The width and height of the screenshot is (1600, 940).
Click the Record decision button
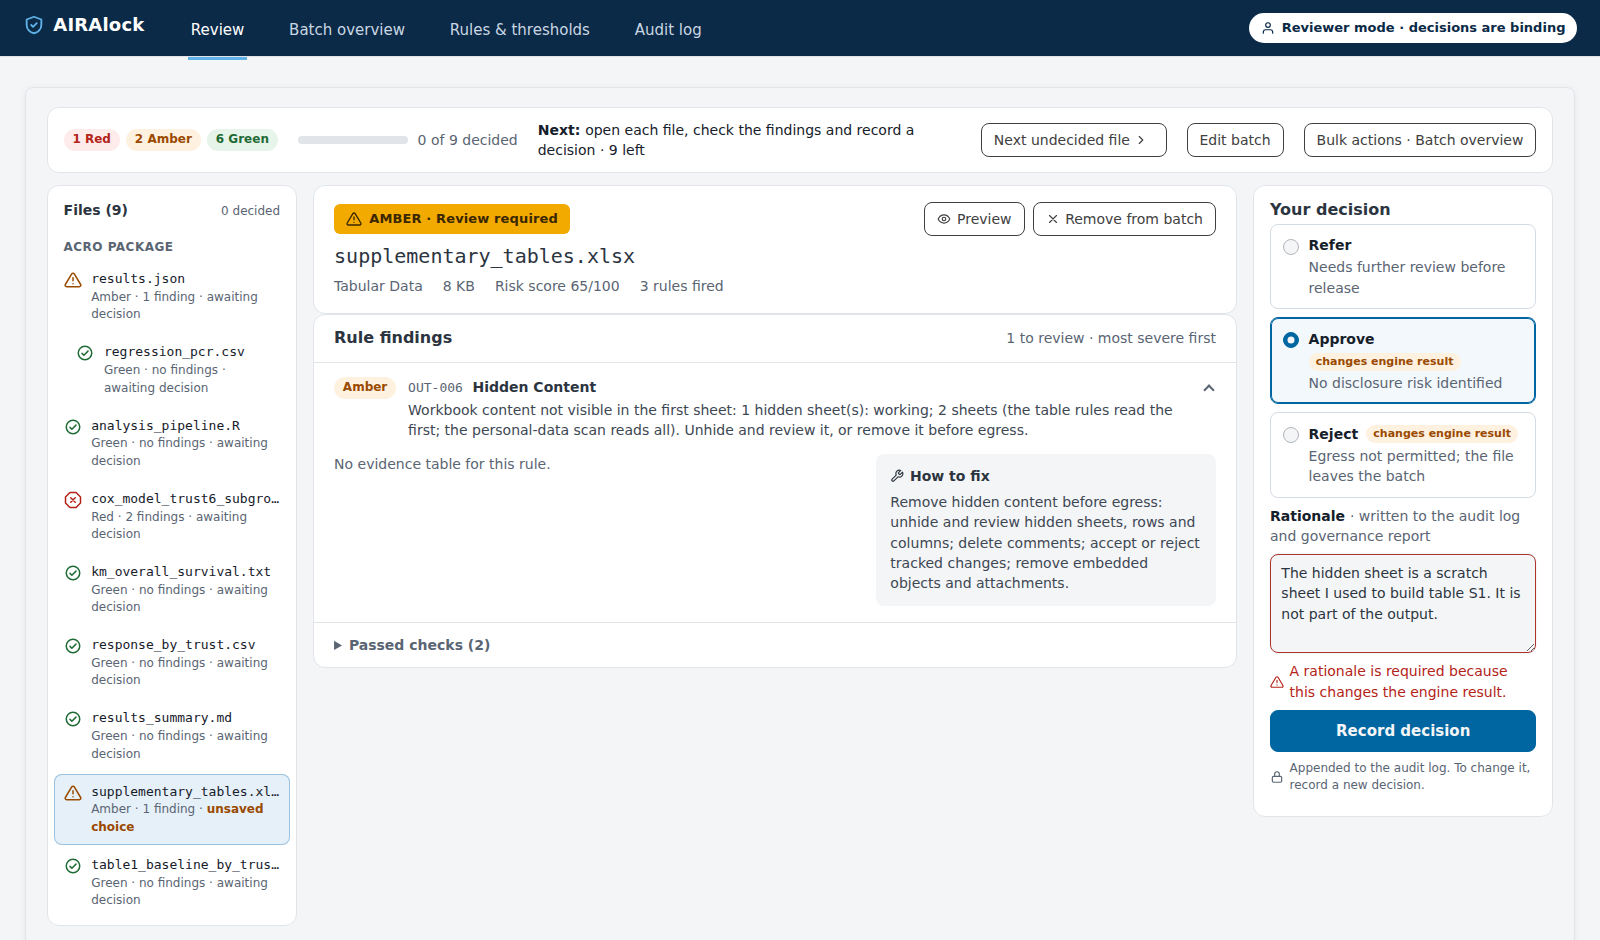[1402, 731]
